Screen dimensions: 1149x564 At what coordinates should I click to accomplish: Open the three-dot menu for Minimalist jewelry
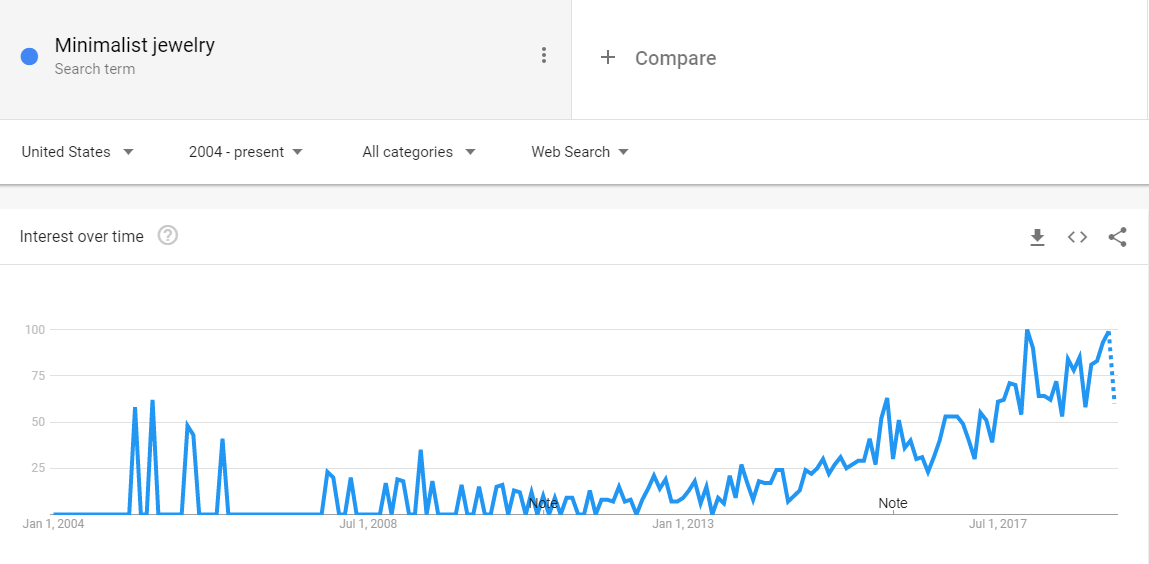(x=543, y=56)
